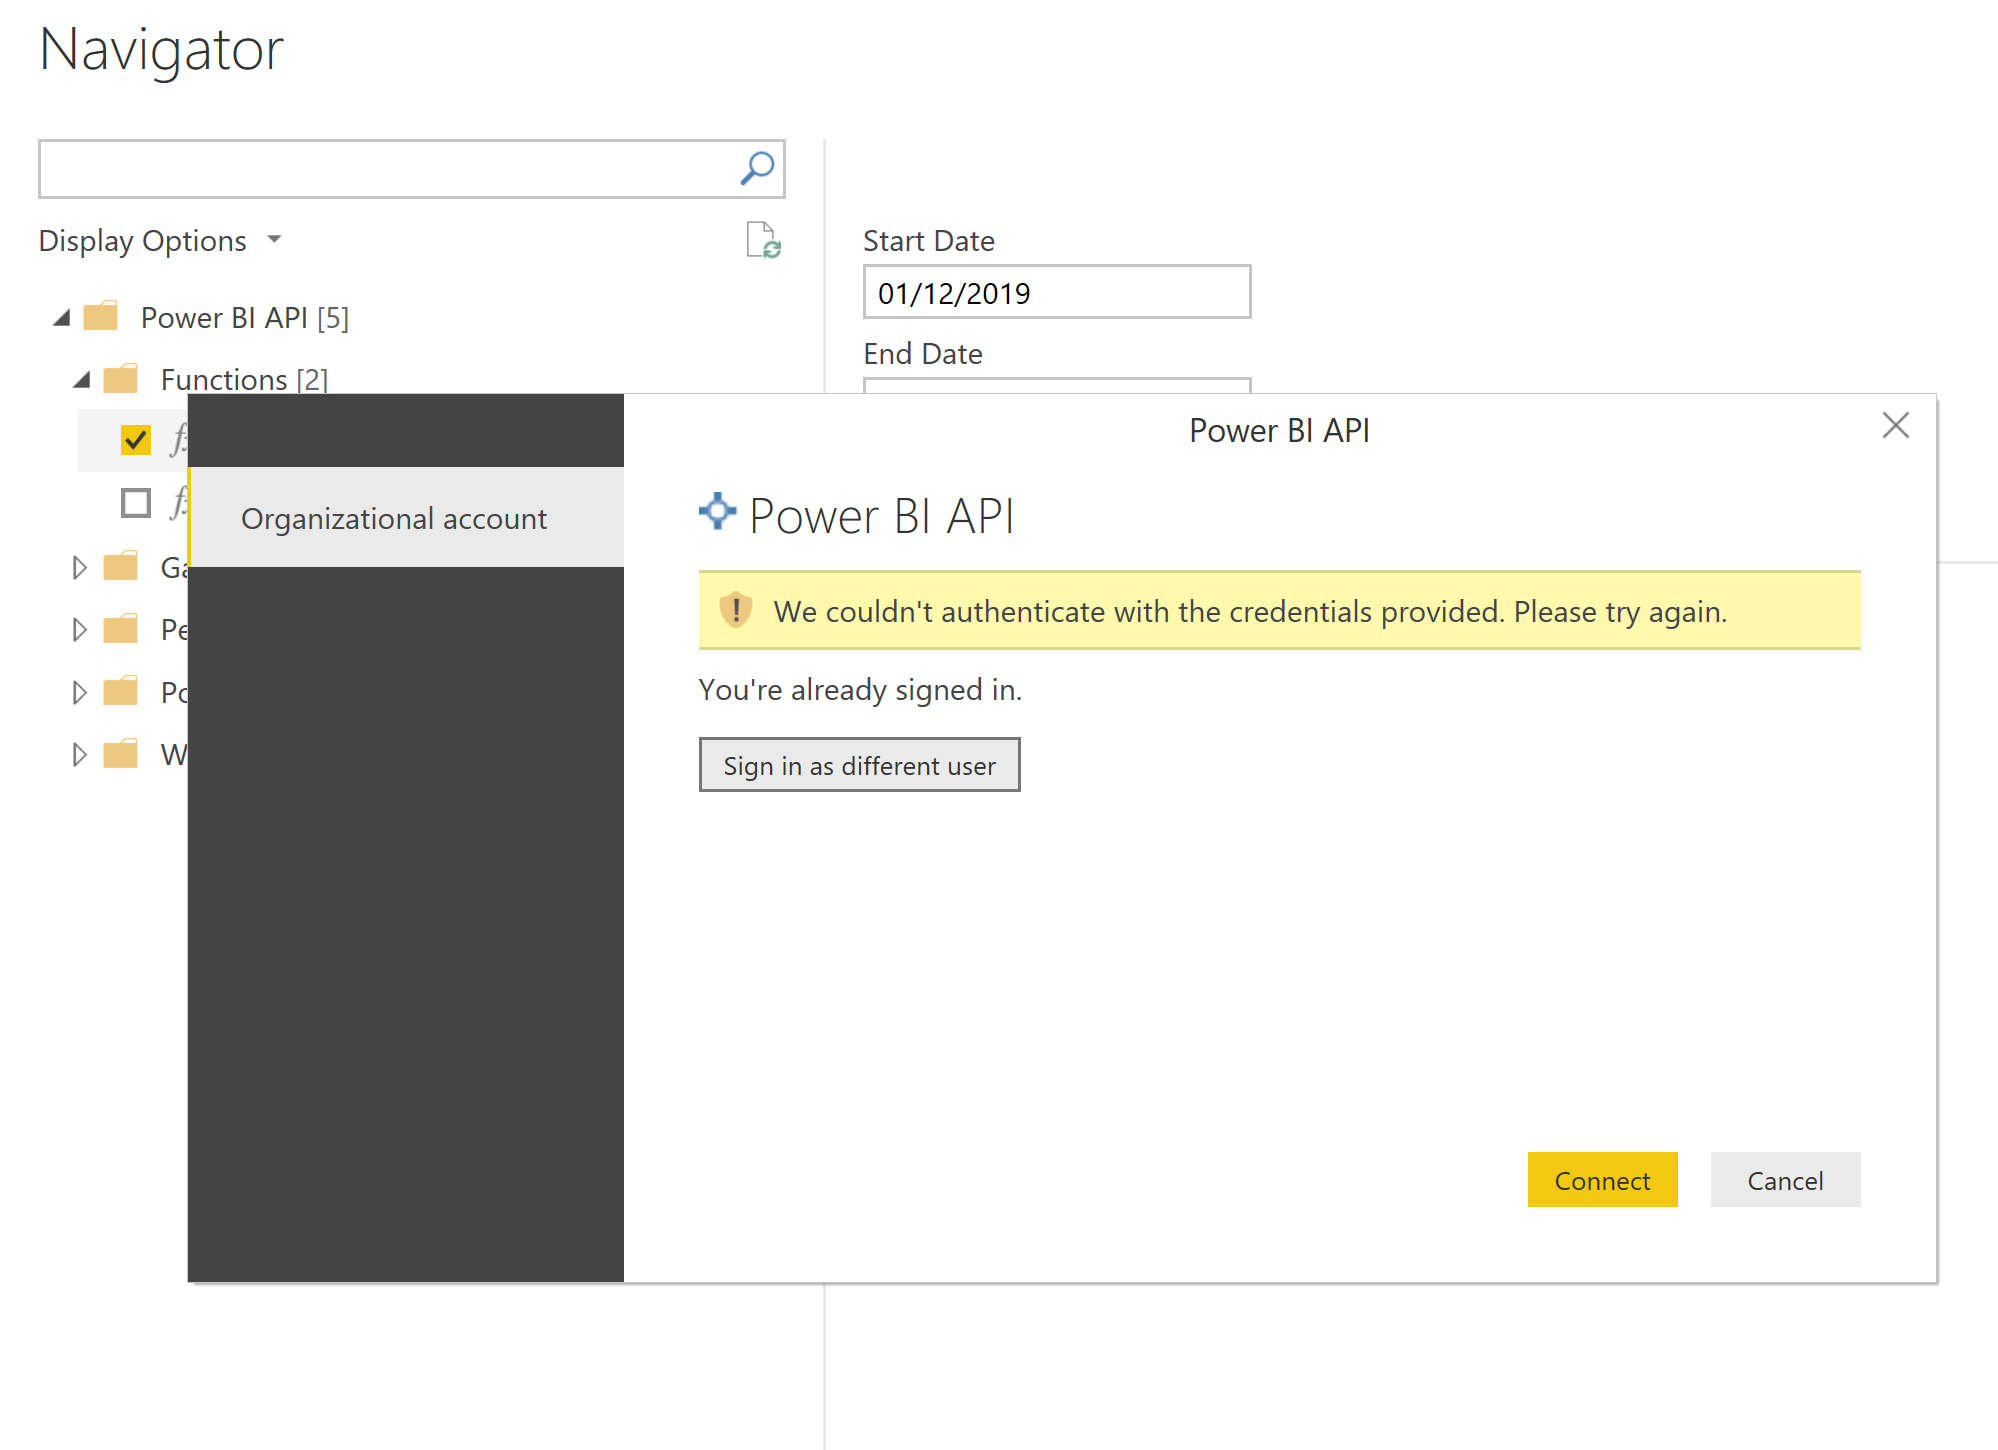Image resolution: width=1998 pixels, height=1450 pixels.
Task: Select the Organizational account tab
Action: 394,518
